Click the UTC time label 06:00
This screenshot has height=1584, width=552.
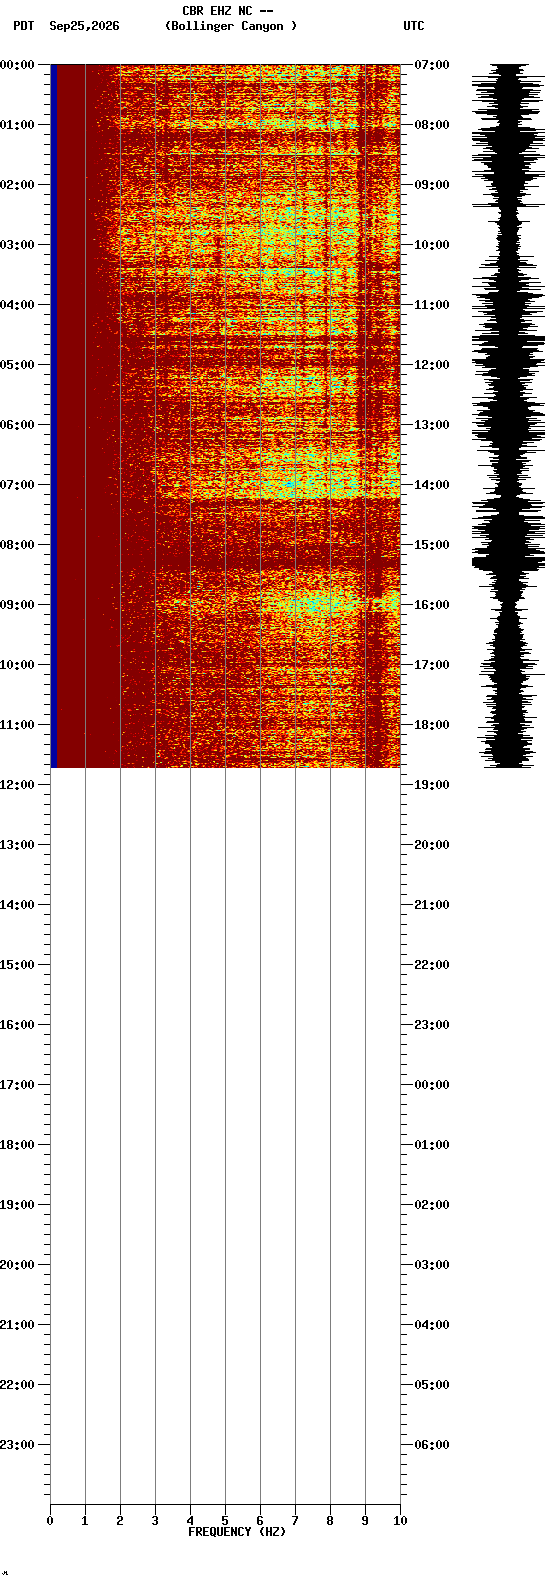coord(432,1445)
